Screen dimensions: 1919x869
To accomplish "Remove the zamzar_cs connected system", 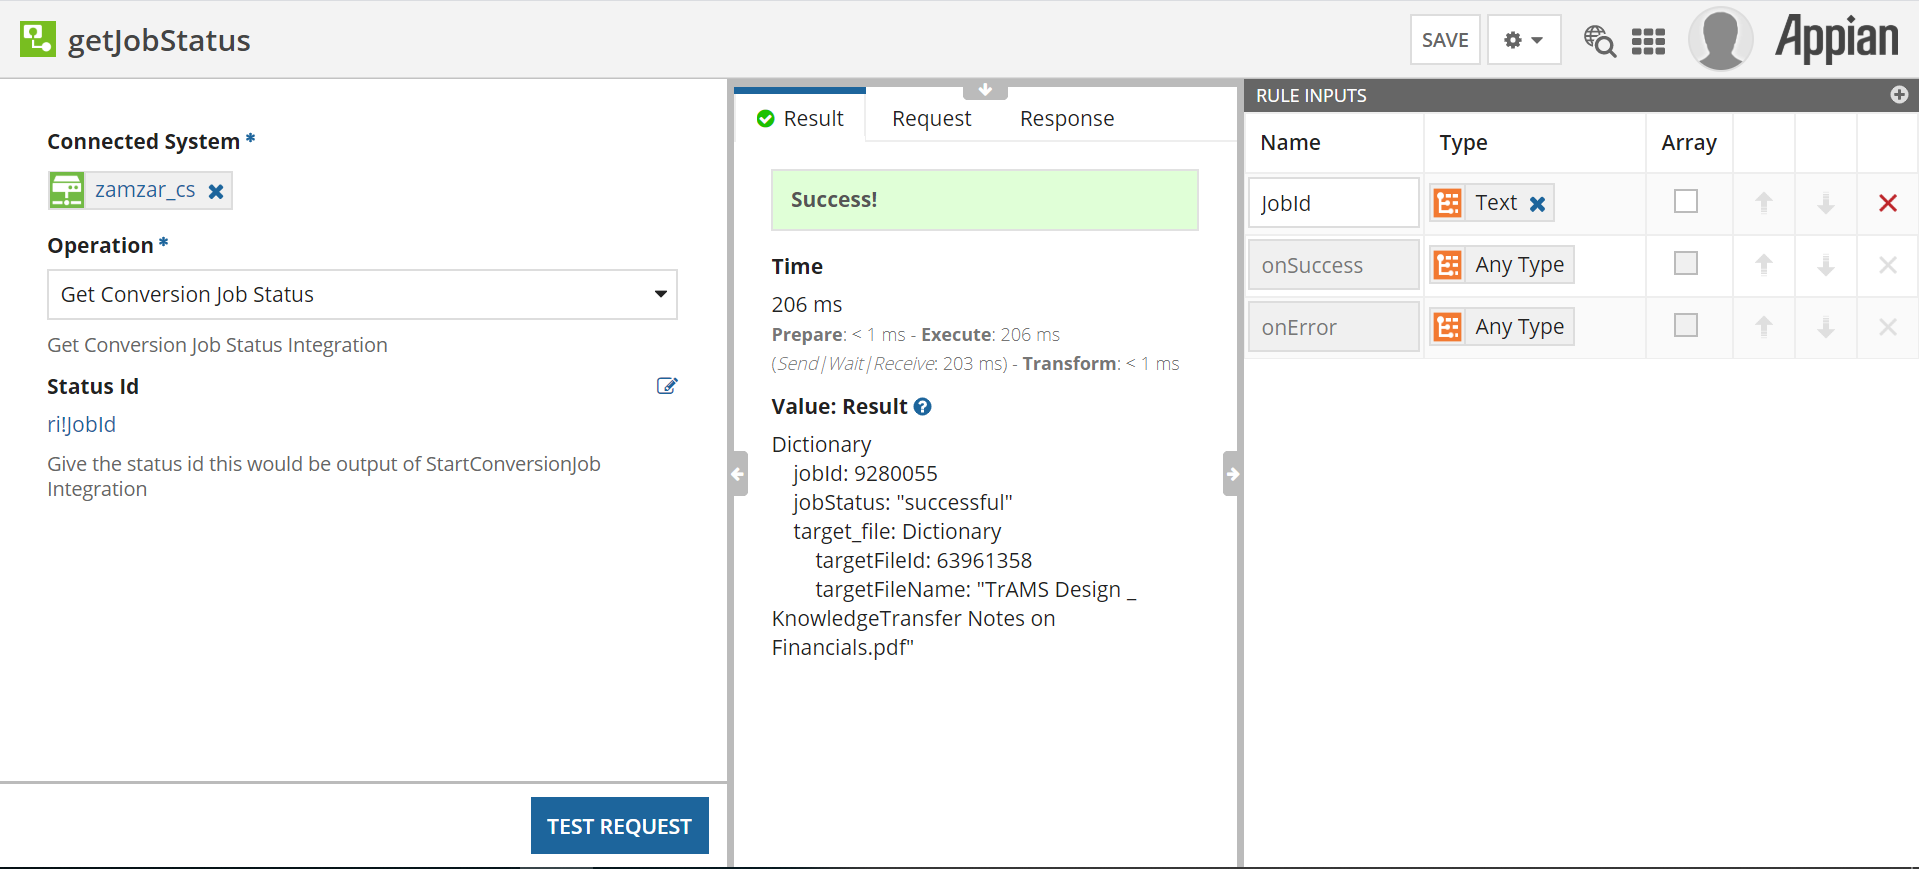I will pos(216,191).
